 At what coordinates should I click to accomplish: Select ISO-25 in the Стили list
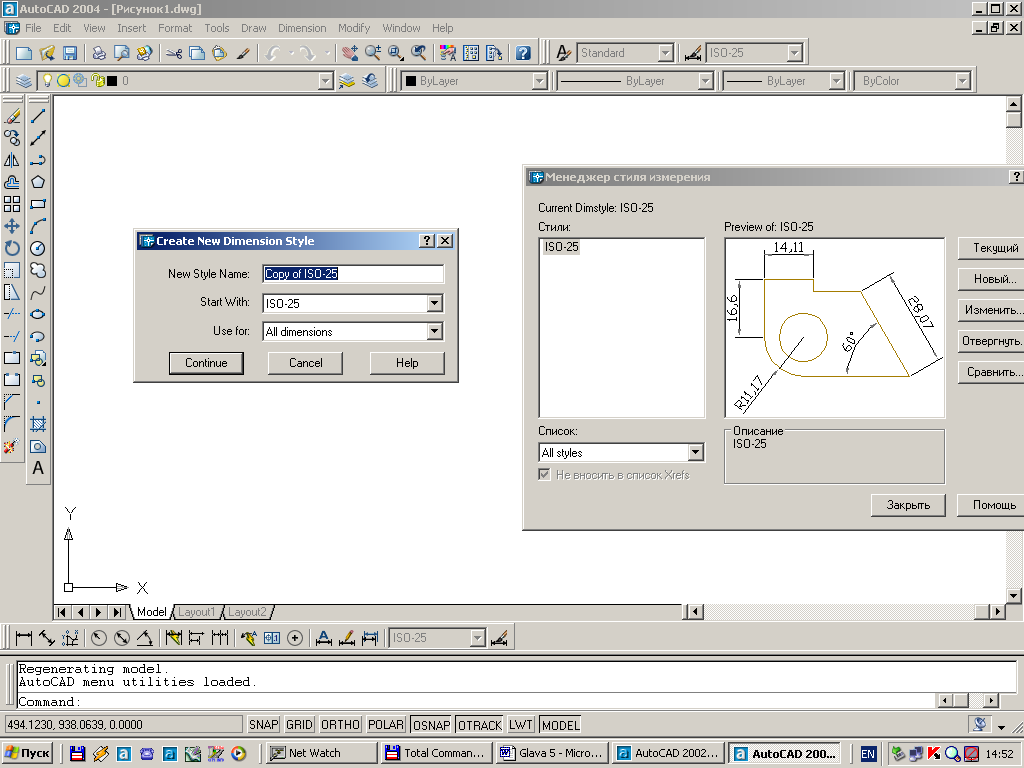pyautogui.click(x=562, y=247)
